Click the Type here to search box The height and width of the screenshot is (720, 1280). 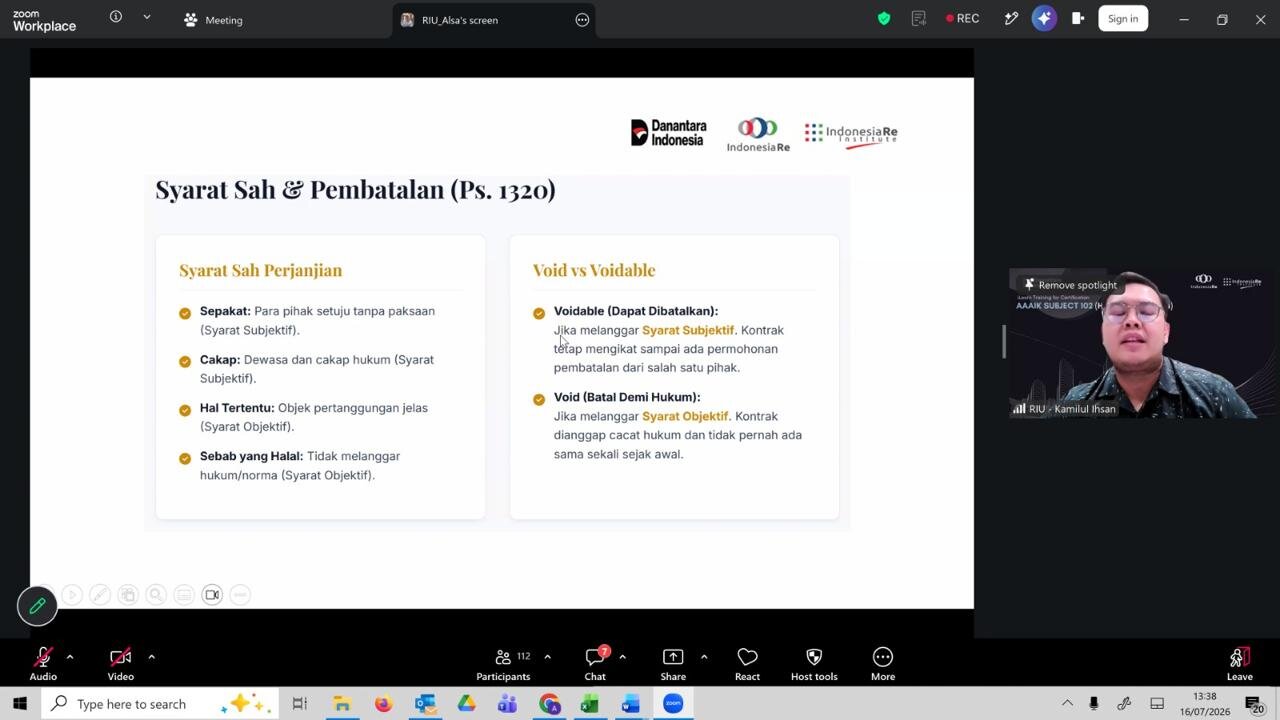pos(158,704)
